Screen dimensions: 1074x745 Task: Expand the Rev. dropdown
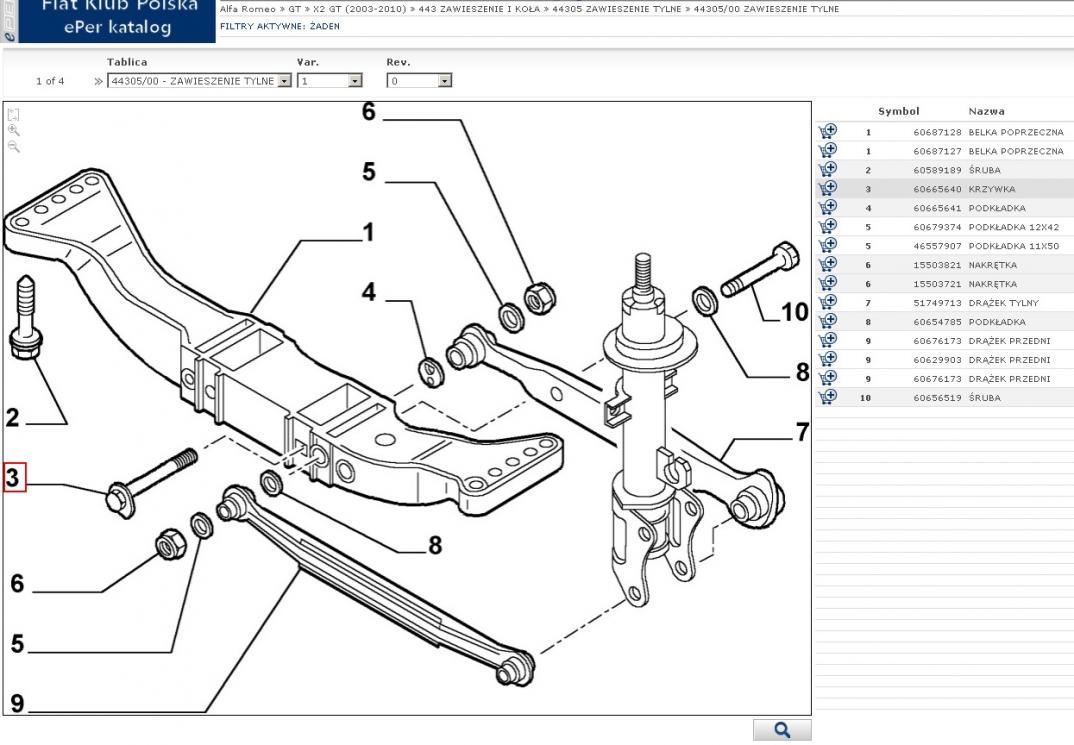(x=444, y=81)
